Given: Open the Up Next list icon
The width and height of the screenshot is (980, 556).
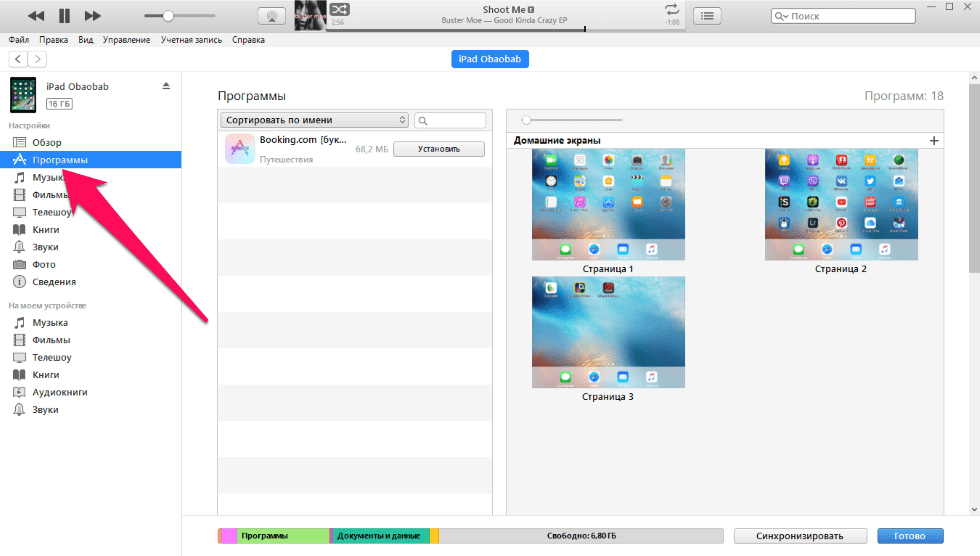Looking at the screenshot, I should tap(708, 16).
